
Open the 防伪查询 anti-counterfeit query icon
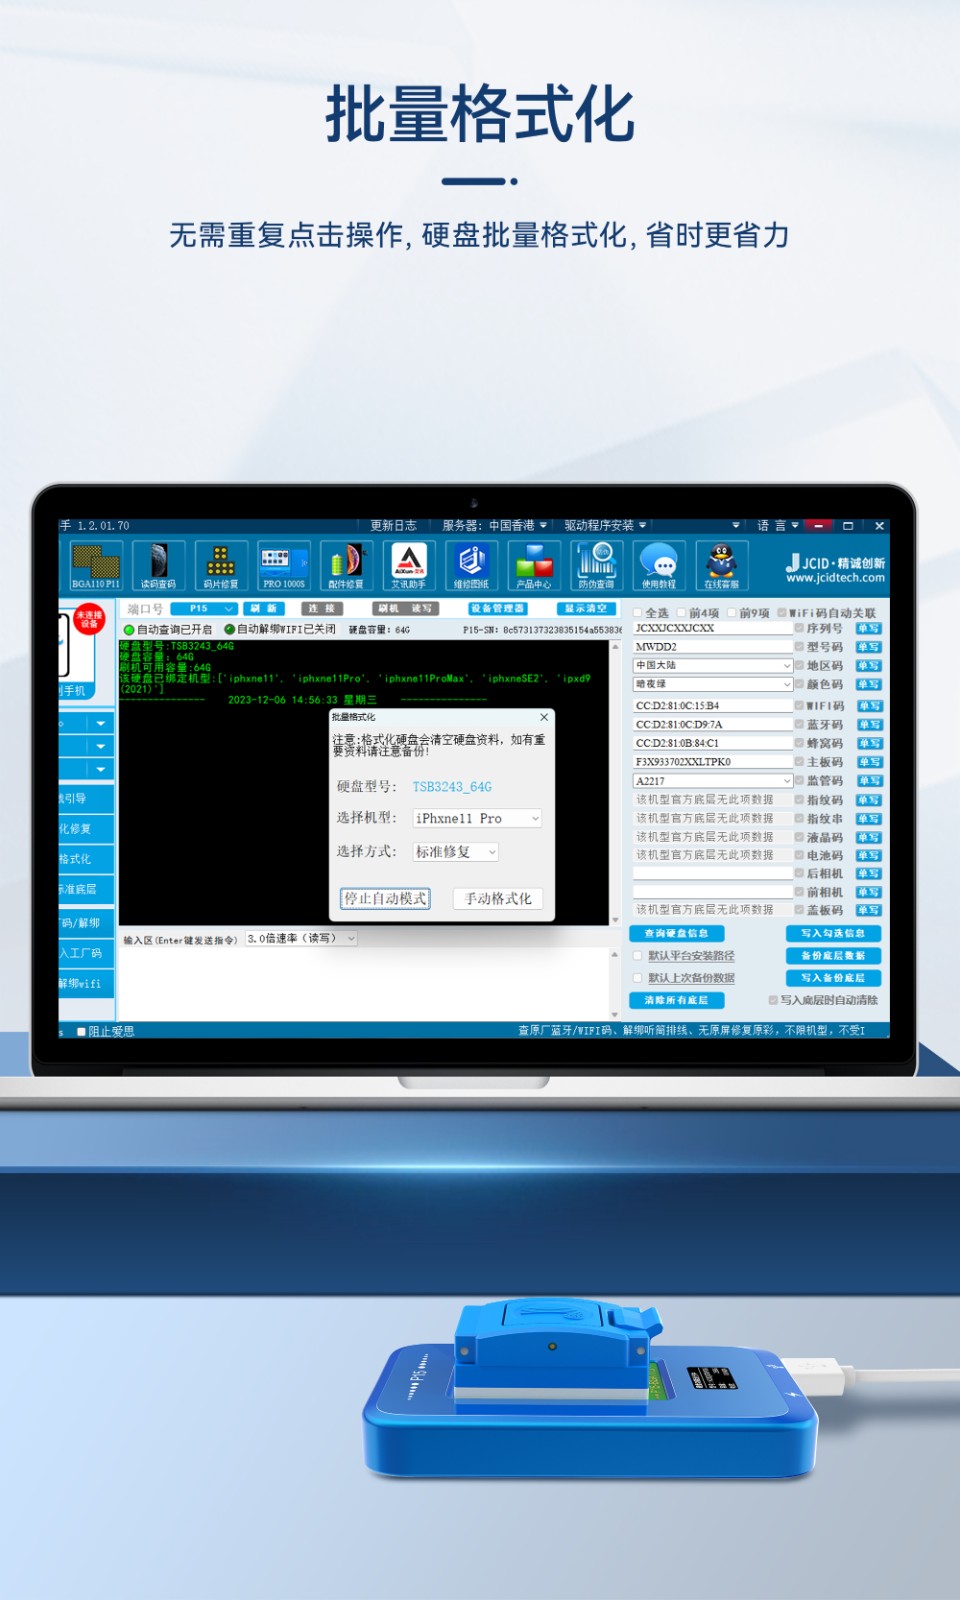tap(596, 565)
